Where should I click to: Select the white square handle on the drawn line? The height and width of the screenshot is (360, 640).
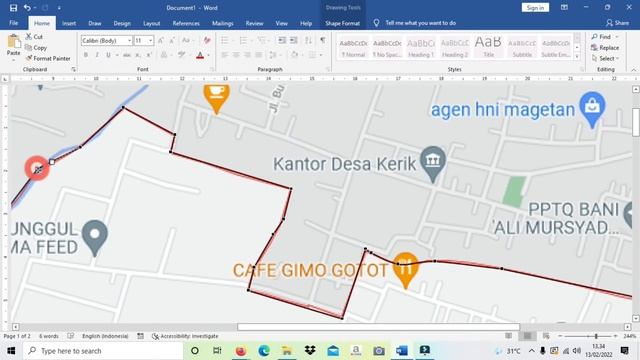(52, 162)
